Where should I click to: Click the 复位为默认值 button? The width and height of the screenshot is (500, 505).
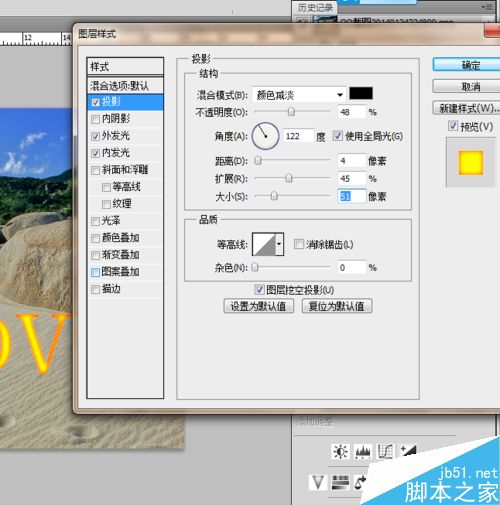(x=337, y=306)
